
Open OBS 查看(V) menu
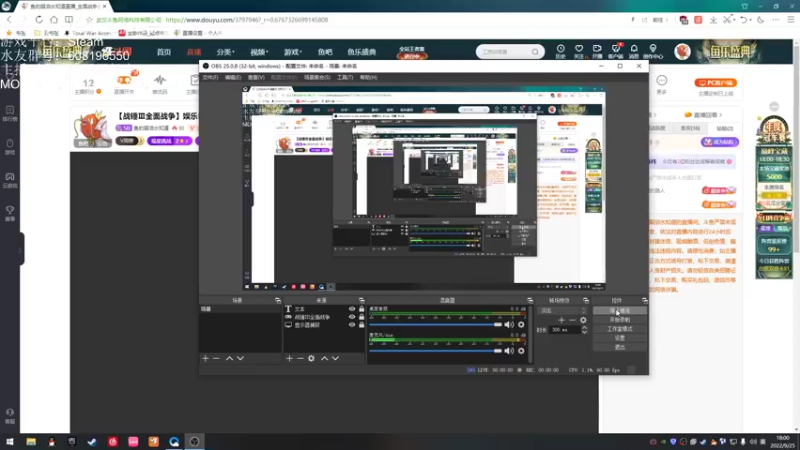pos(256,78)
